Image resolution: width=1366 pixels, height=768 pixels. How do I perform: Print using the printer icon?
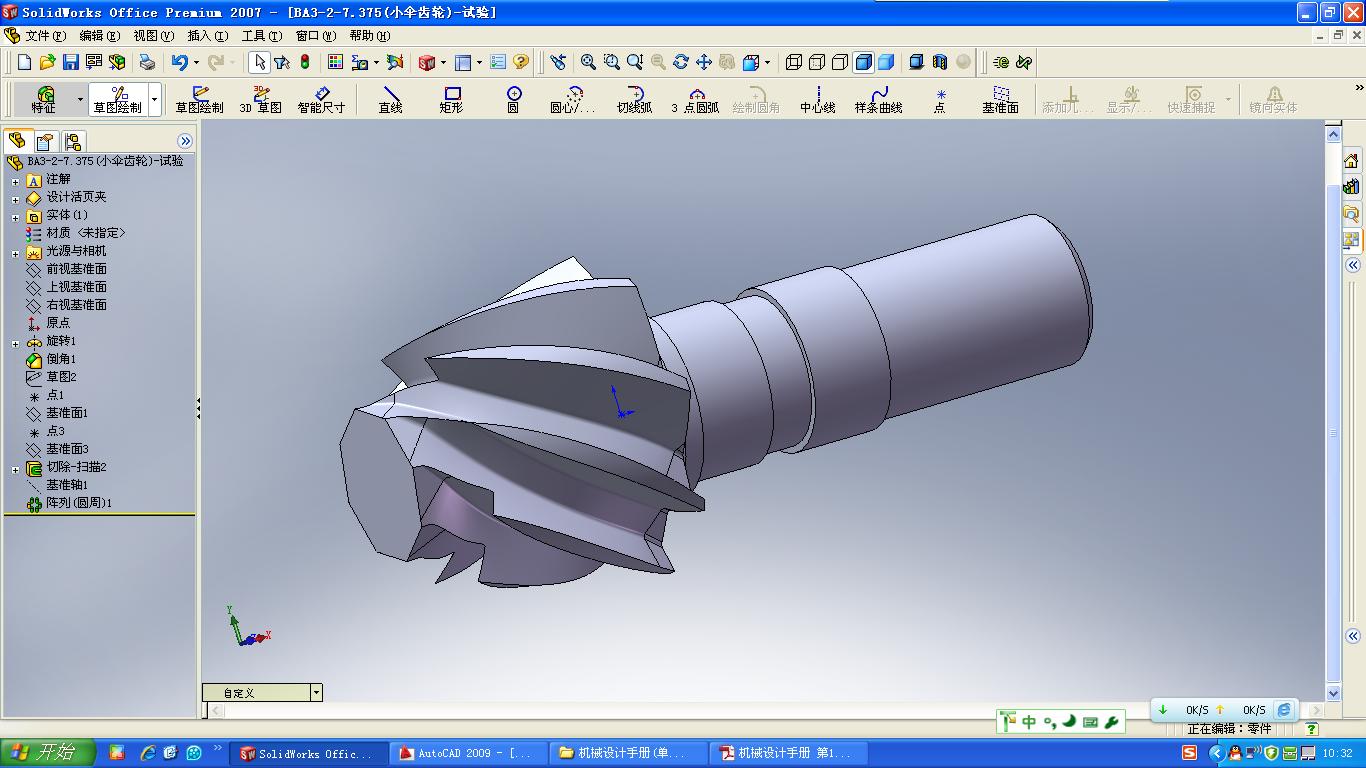click(x=147, y=62)
